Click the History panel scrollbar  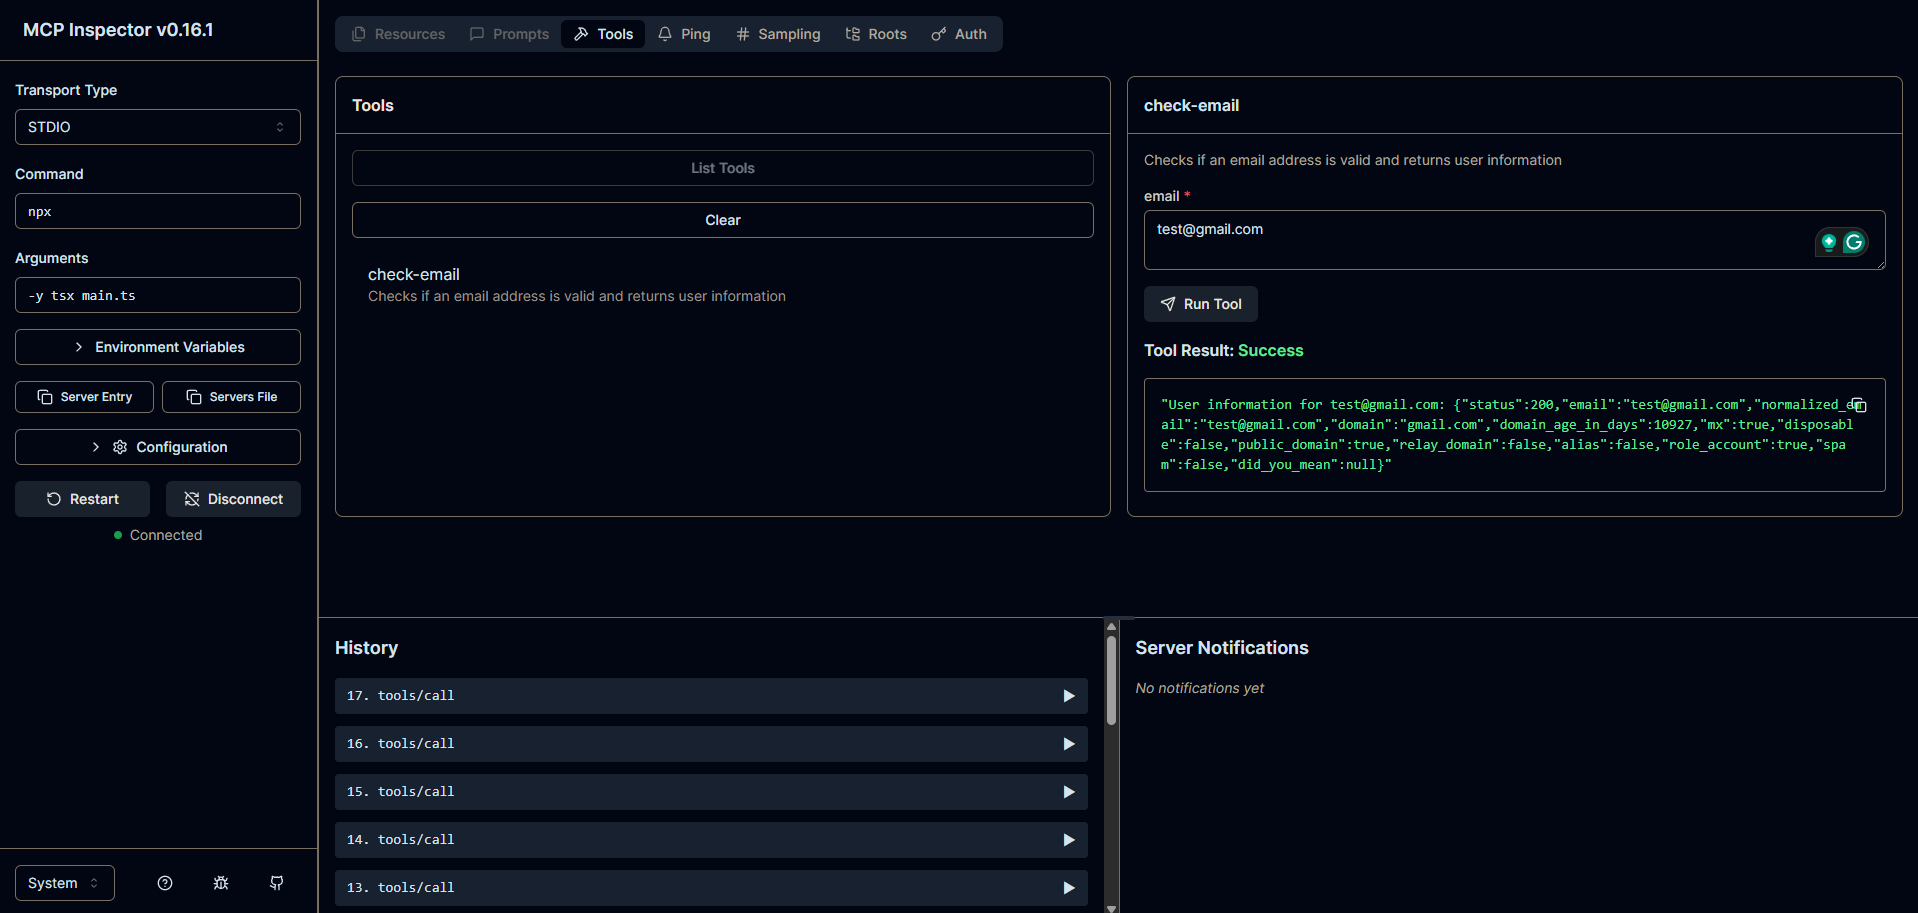1111,680
